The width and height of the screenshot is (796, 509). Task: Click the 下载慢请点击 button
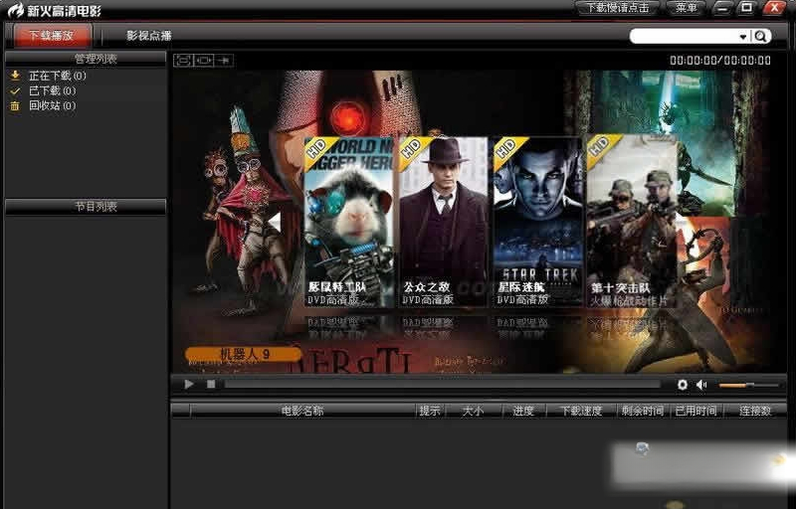coord(617,8)
